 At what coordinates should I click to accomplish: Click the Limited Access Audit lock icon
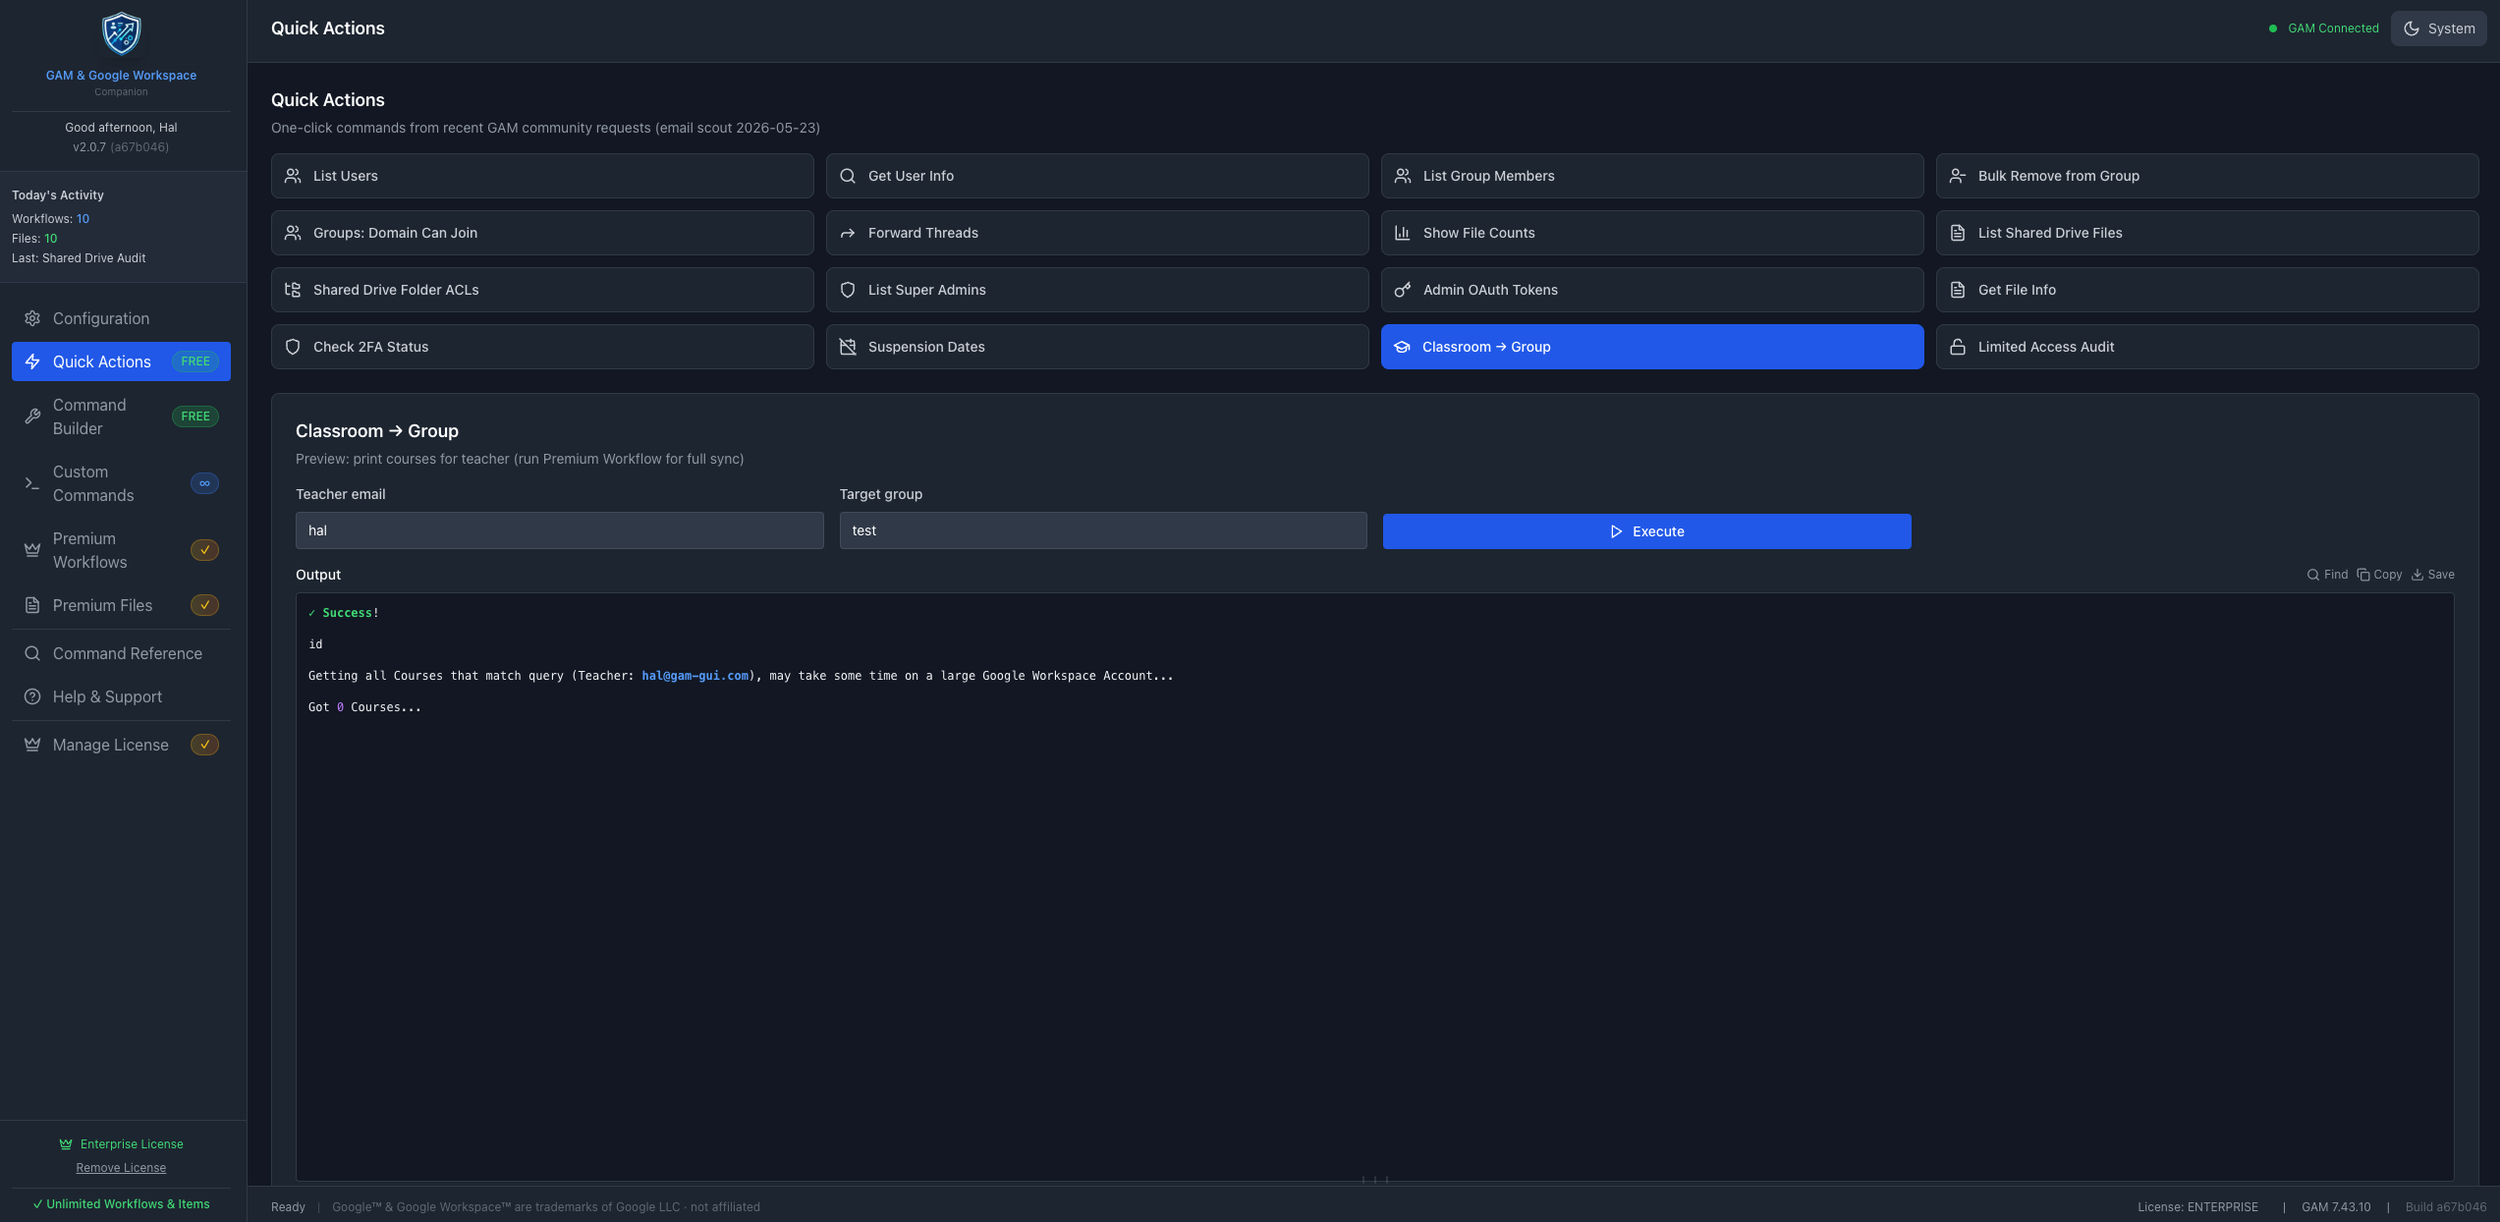(1958, 347)
